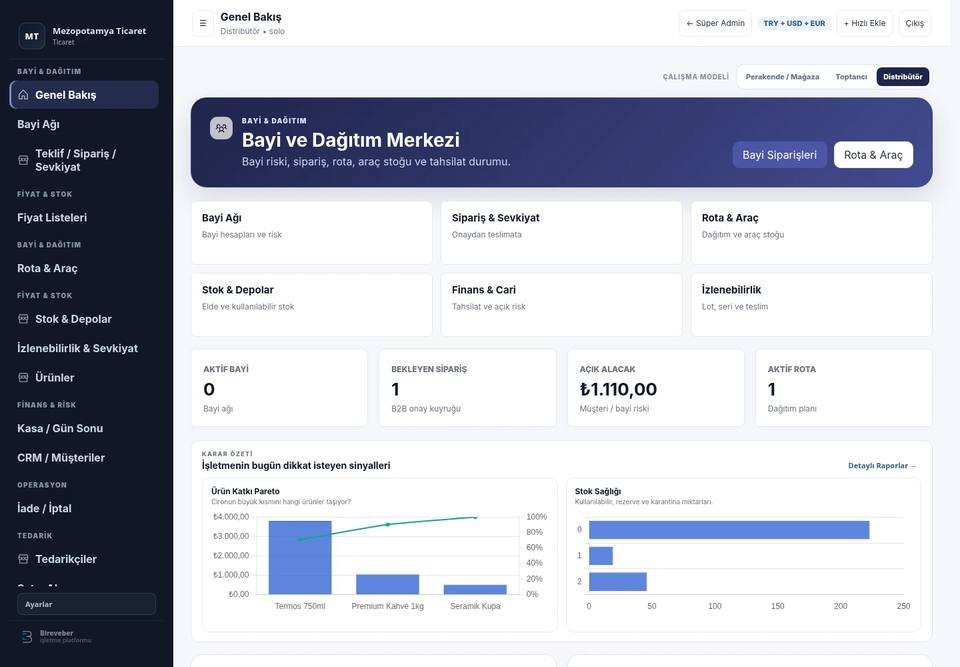
Task: Click the Premium Kahve 1kg bar in the Pareto chart
Action: (388, 584)
